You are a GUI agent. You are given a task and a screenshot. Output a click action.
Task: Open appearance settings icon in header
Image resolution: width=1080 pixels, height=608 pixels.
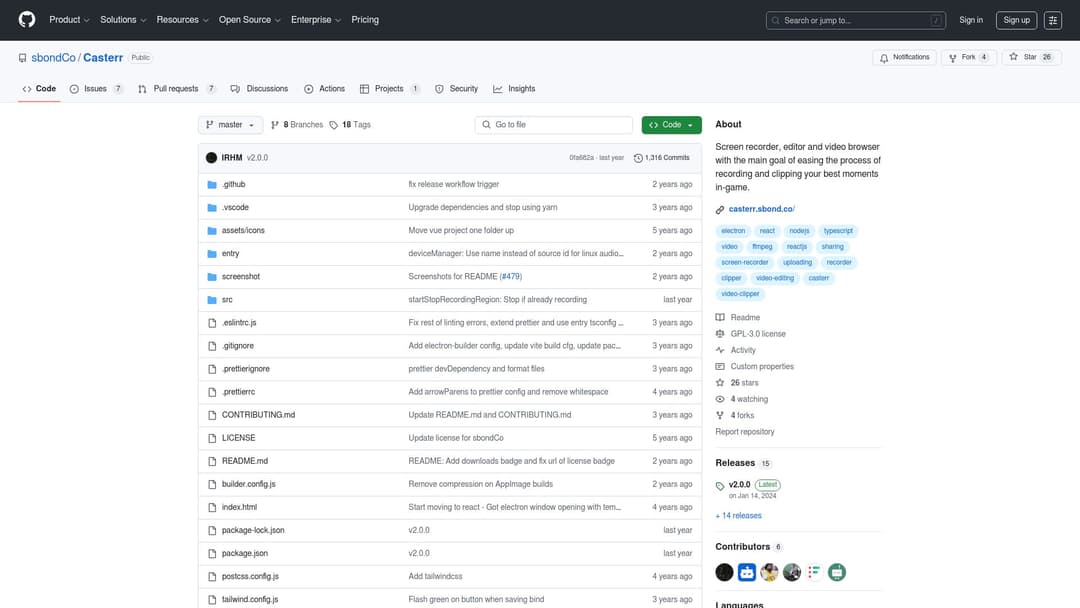pyautogui.click(x=1052, y=21)
